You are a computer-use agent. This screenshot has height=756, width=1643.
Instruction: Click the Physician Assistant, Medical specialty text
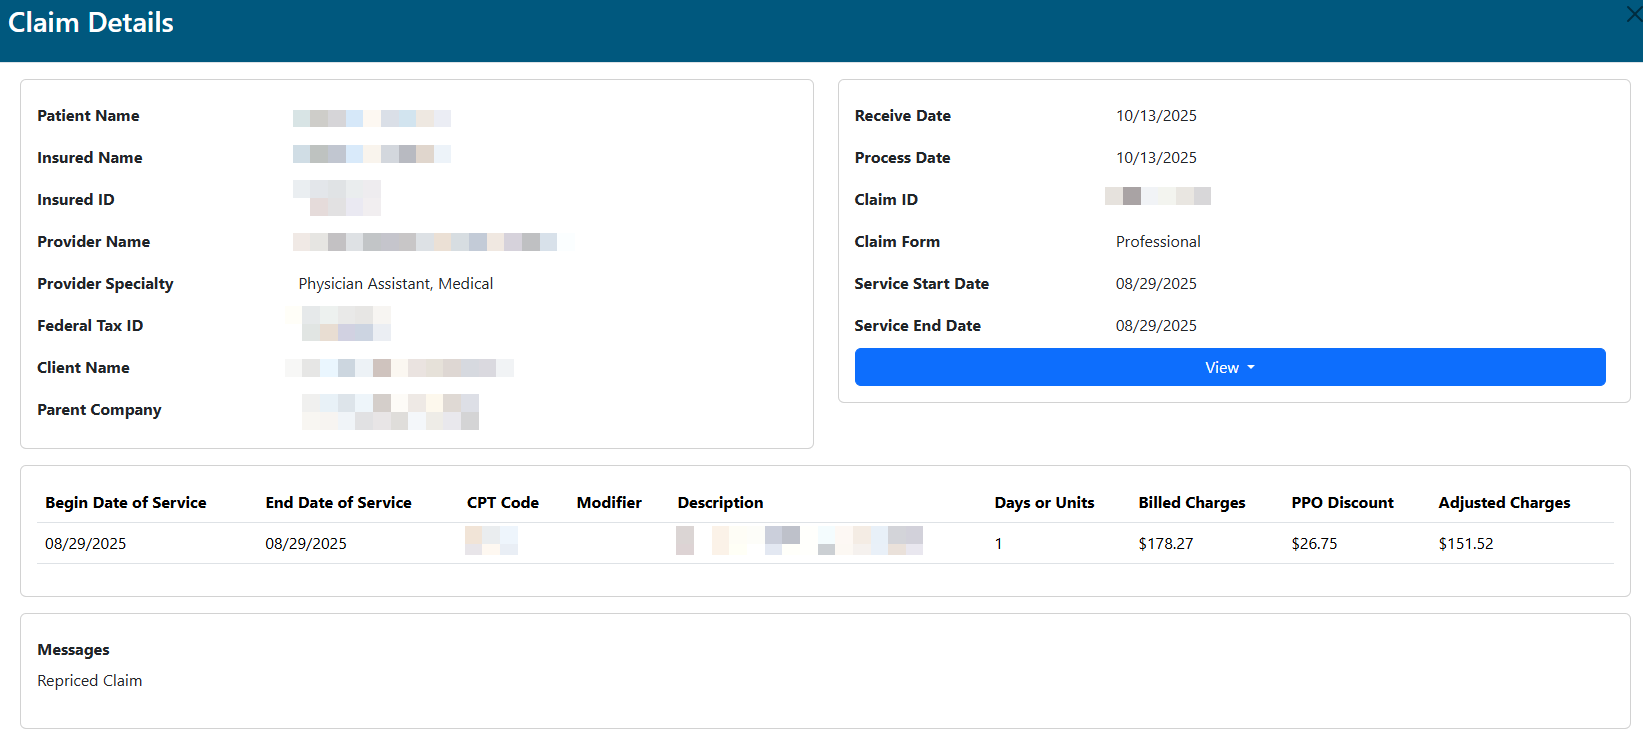click(x=395, y=284)
